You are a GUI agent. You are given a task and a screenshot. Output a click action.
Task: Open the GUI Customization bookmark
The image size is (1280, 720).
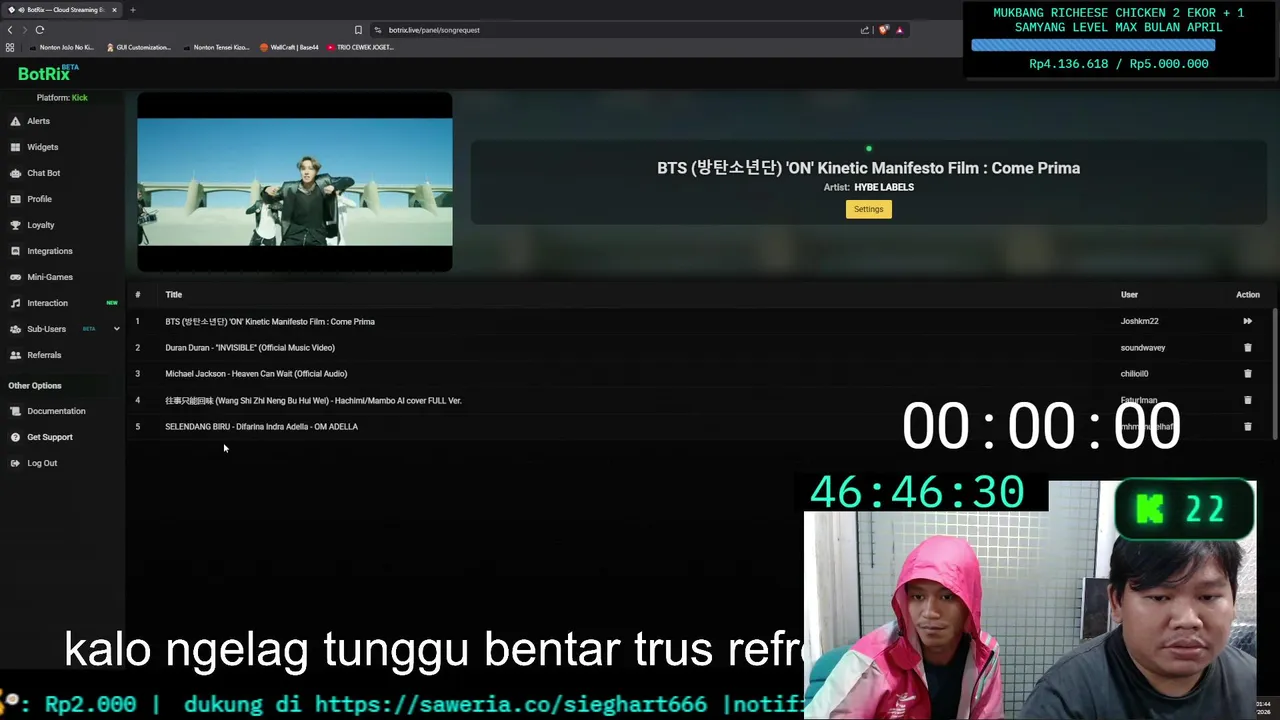pyautogui.click(x=138, y=47)
